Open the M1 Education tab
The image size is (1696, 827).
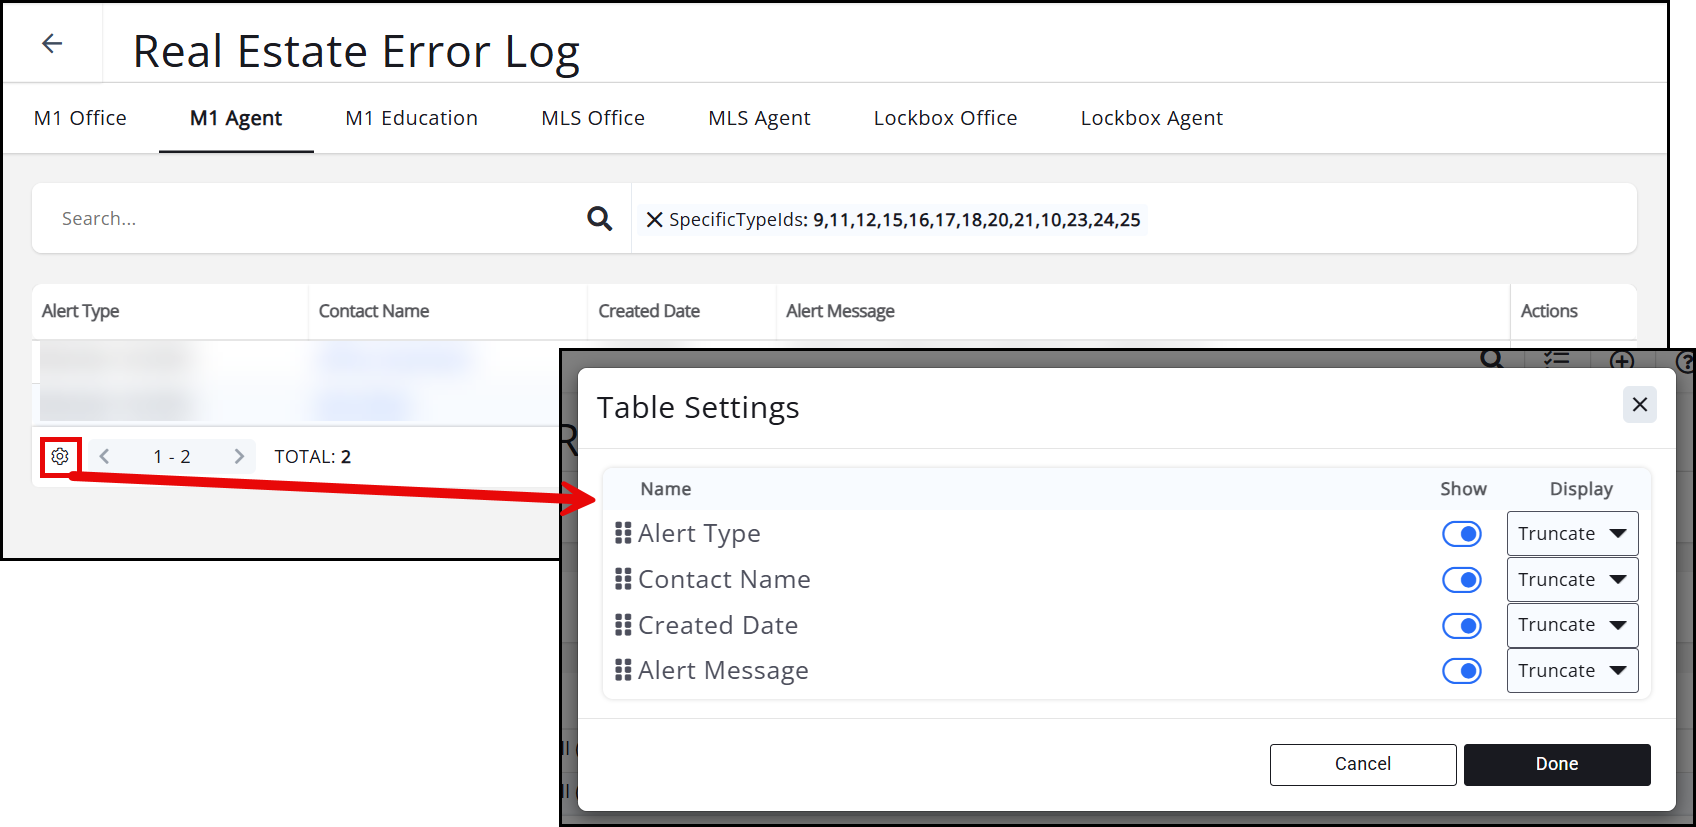[x=412, y=118]
